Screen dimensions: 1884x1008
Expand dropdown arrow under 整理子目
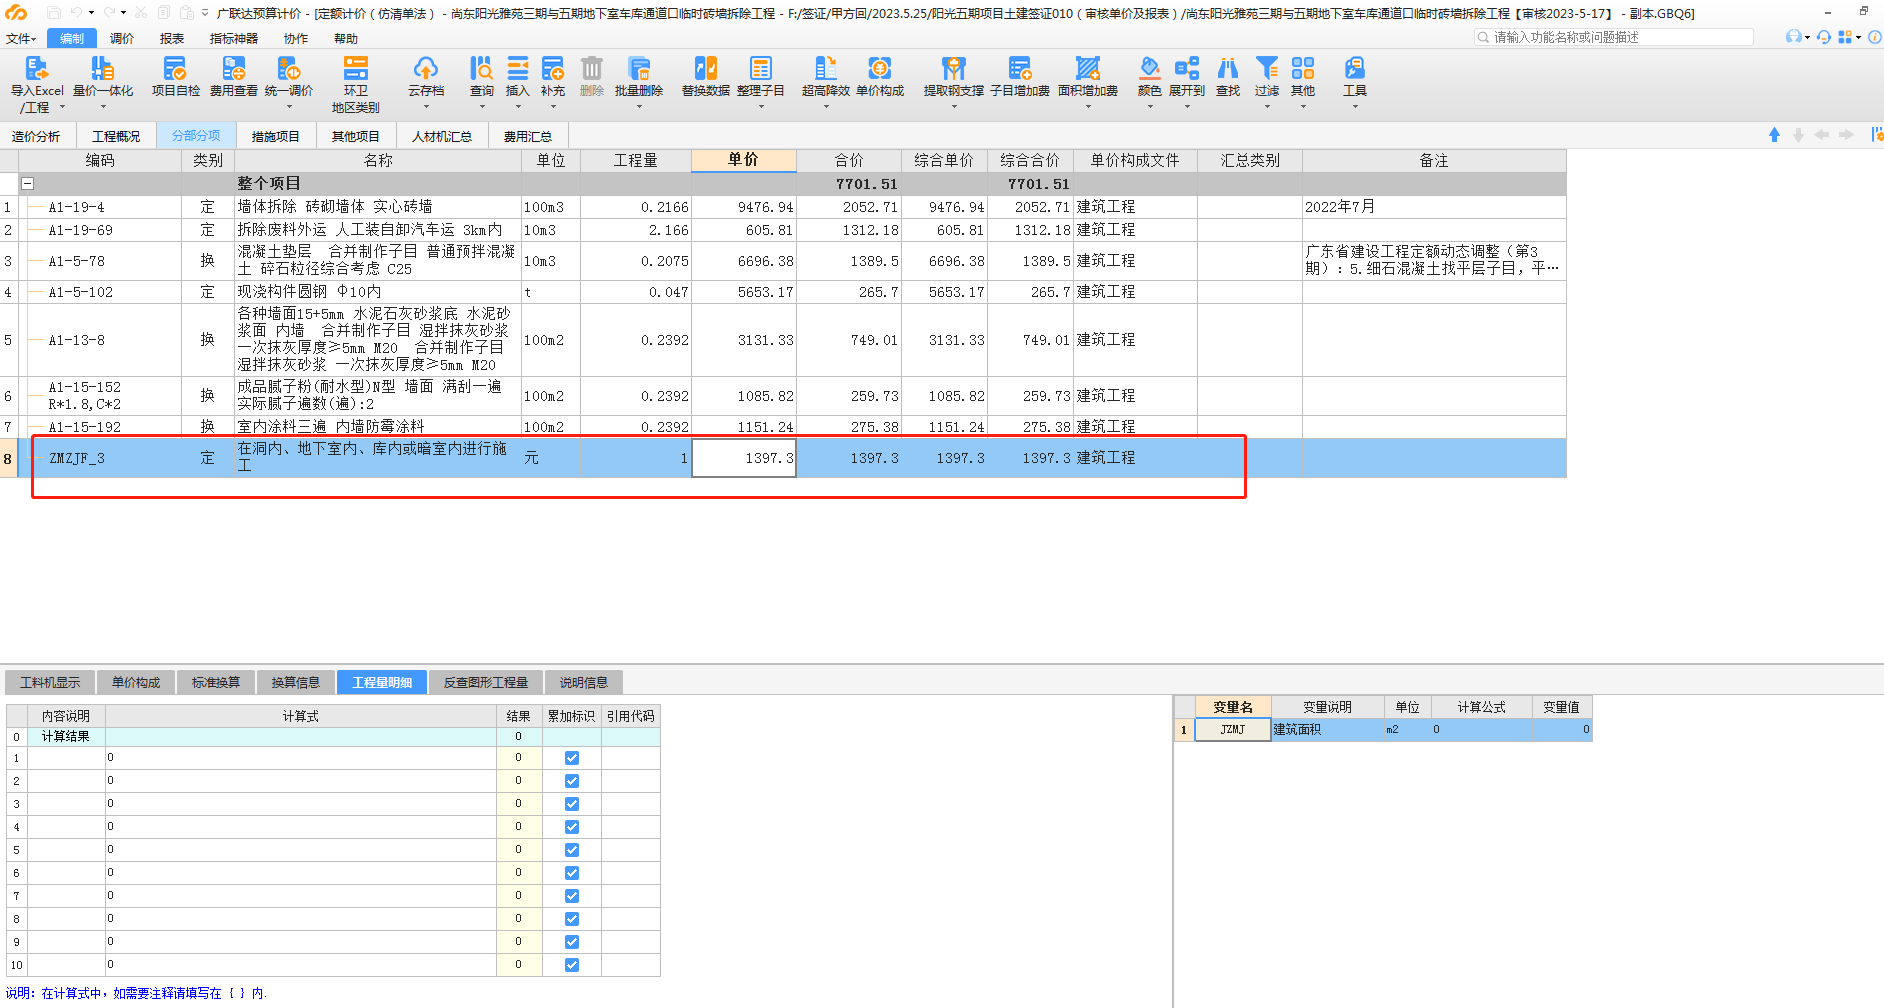point(761,107)
